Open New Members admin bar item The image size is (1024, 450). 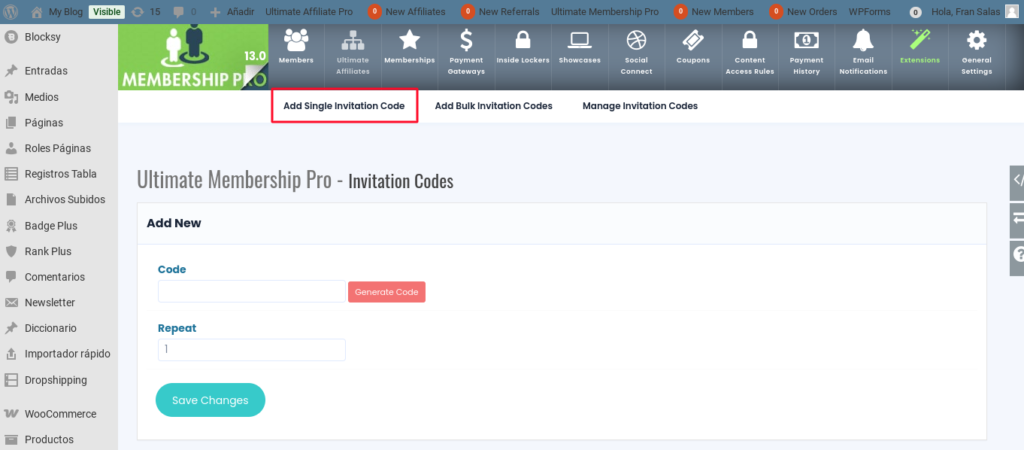point(713,12)
